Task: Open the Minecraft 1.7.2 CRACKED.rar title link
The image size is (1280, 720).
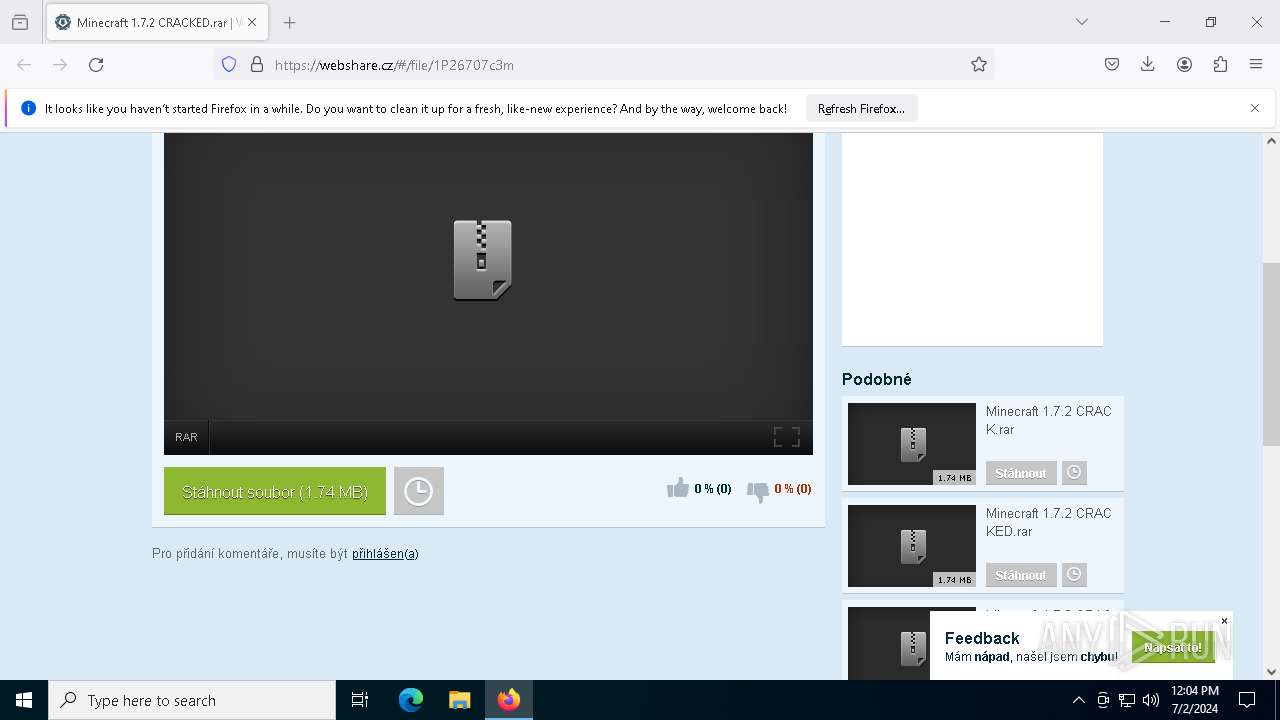Action: click(1049, 522)
